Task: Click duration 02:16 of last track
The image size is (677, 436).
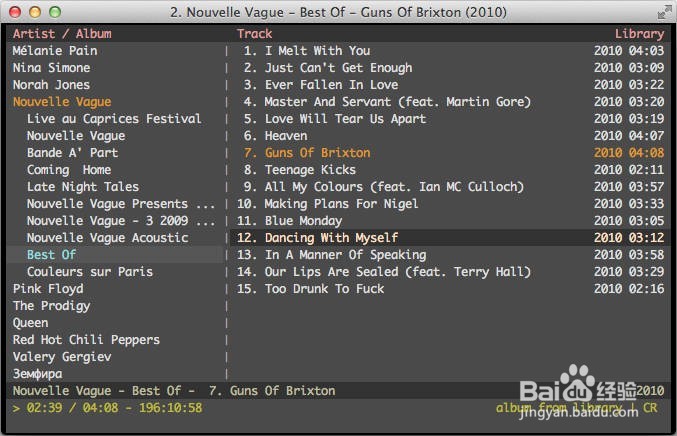Action: pos(646,289)
